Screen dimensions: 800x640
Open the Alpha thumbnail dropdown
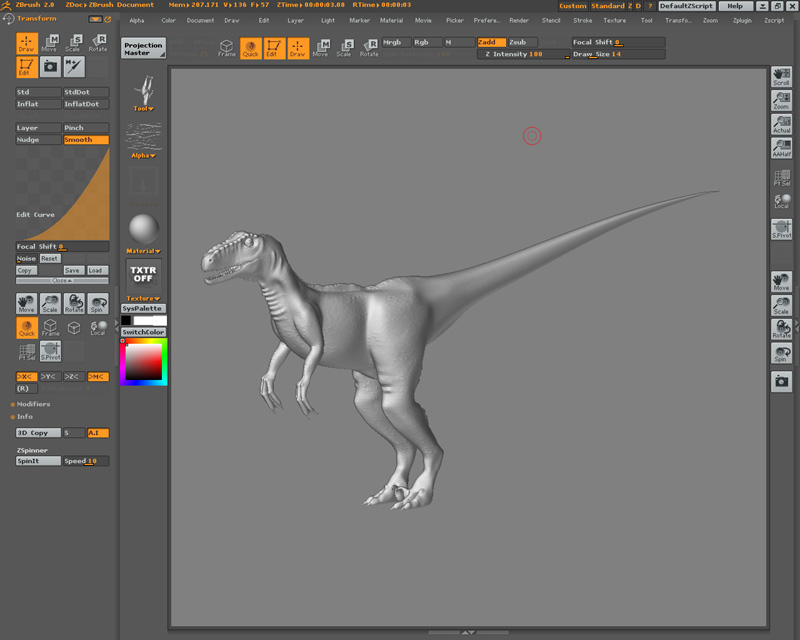click(x=144, y=141)
